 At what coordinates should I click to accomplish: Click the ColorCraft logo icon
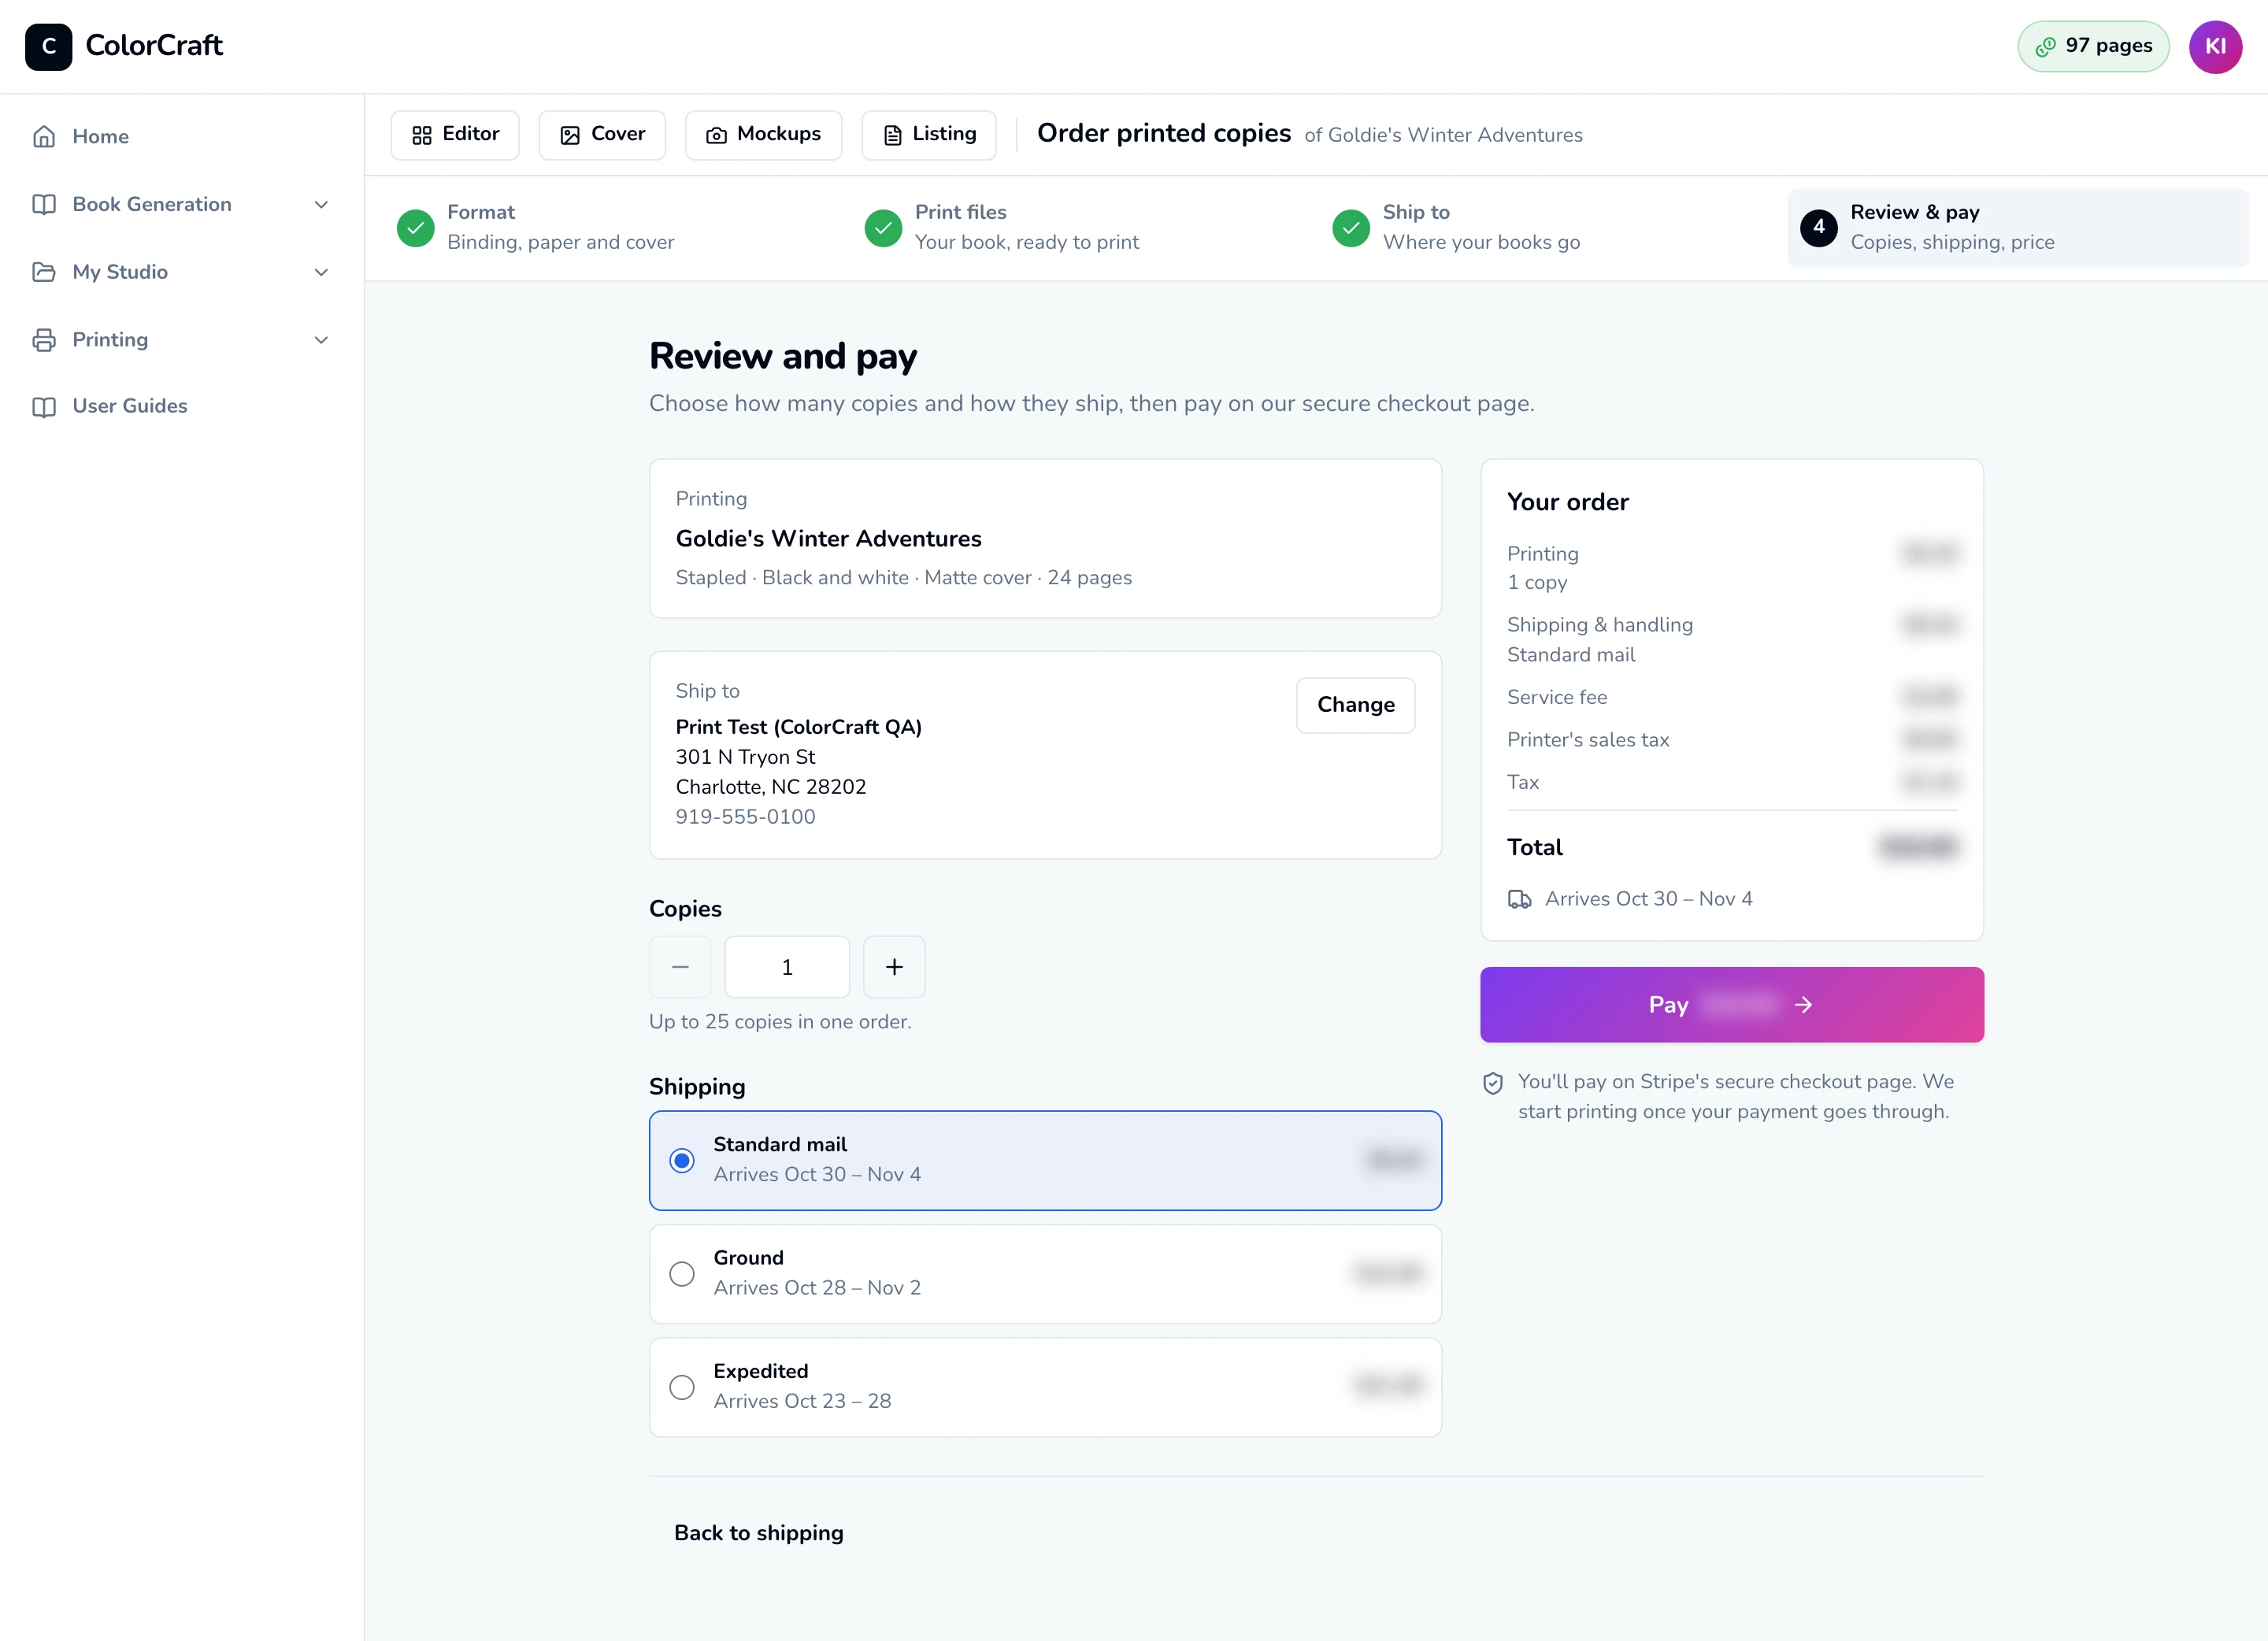point(48,46)
